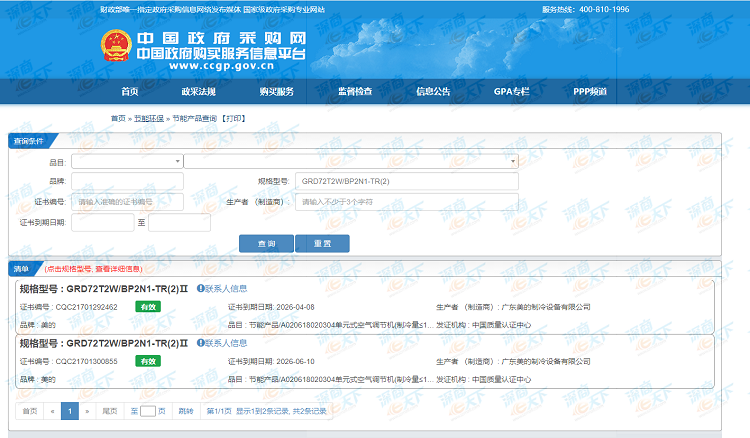This screenshot has width=750, height=438.
Task: Open the 监督检查 menu item
Action: pyautogui.click(x=355, y=91)
